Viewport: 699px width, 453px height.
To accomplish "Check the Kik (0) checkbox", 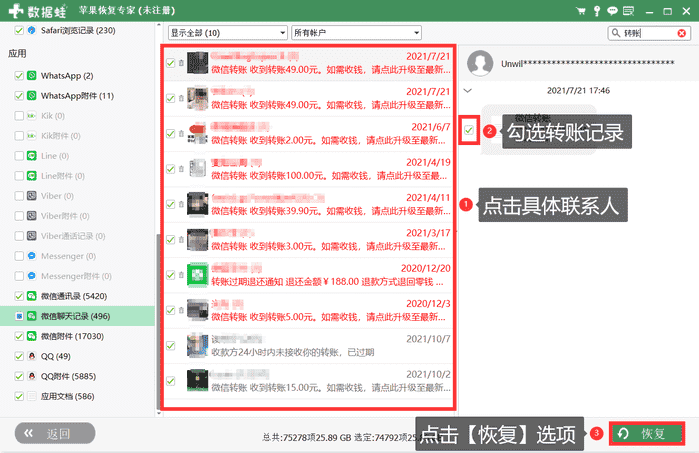I will point(19,115).
